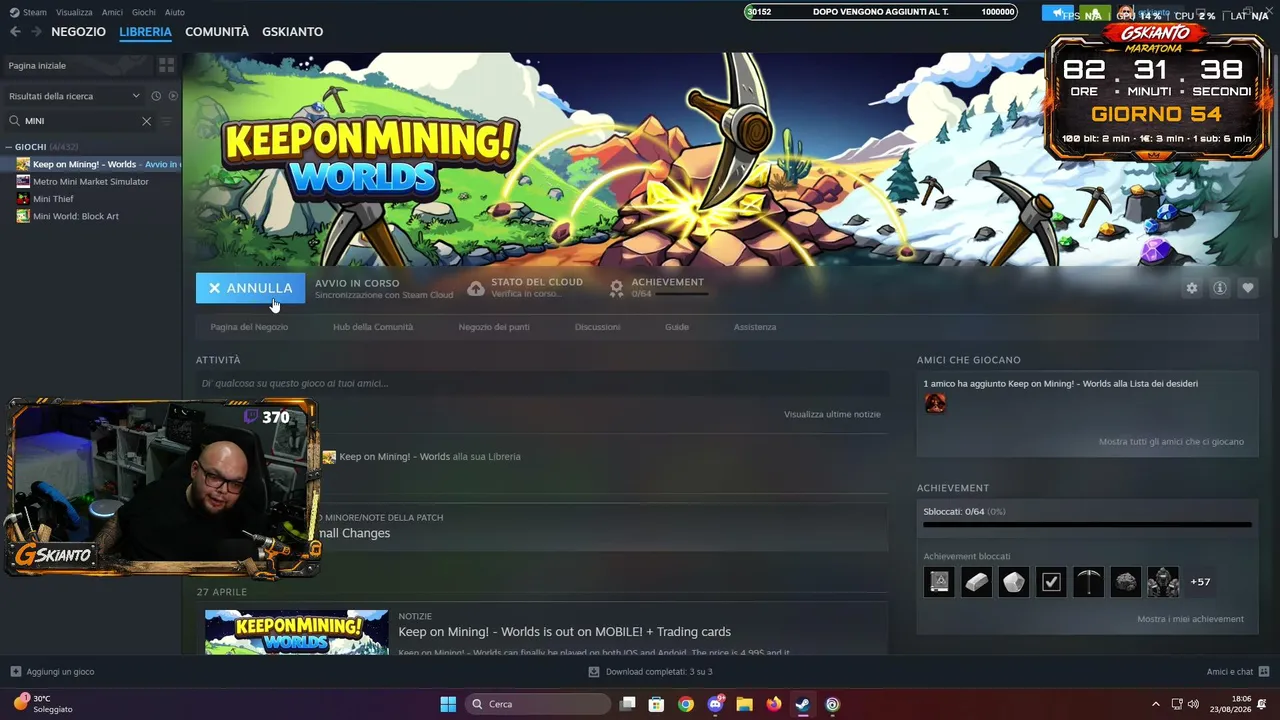Screen dimensions: 1280x720
Task: Clear the MINI search text
Action: (x=146, y=121)
